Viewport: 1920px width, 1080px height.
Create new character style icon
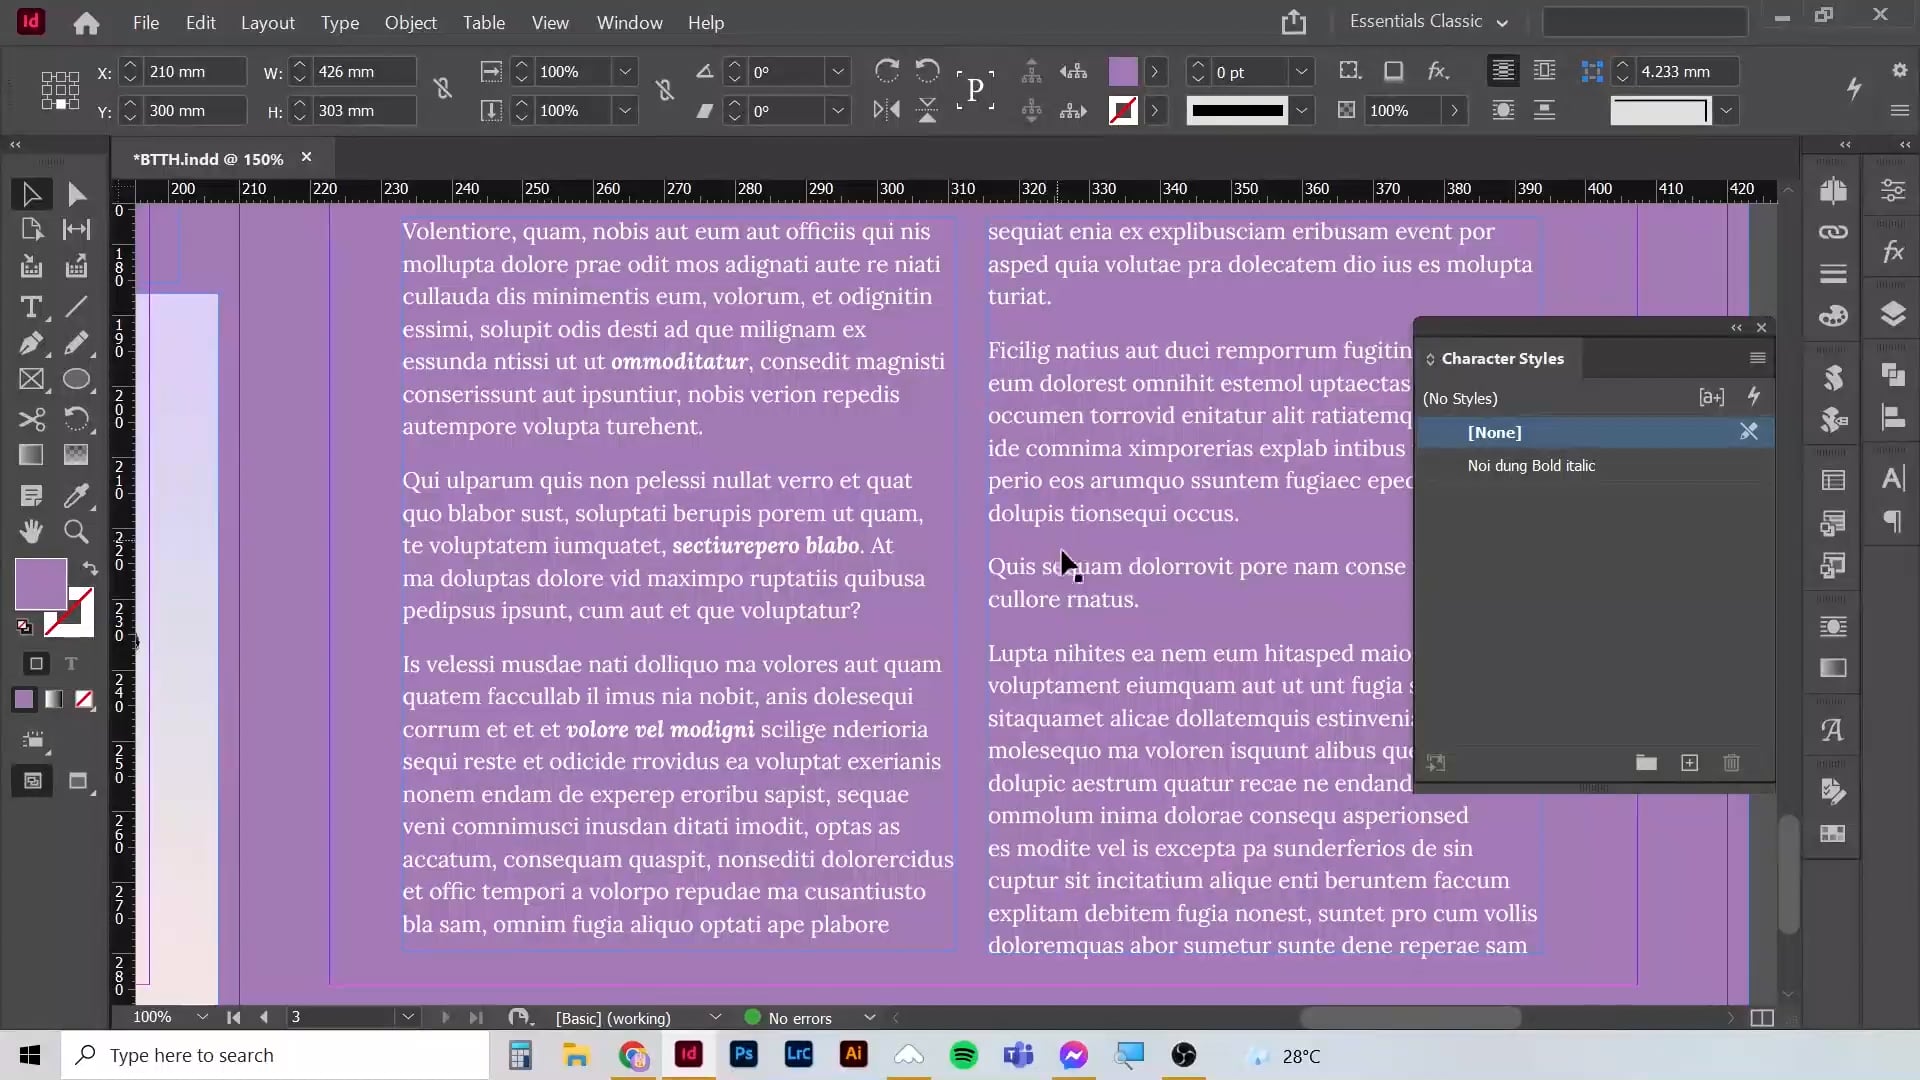[1689, 763]
